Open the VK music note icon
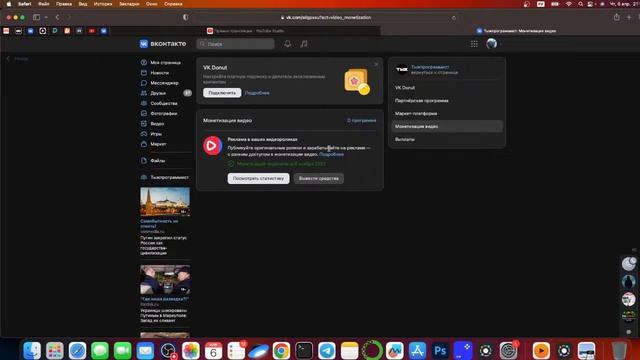This screenshot has width=640, height=360. click(x=304, y=44)
